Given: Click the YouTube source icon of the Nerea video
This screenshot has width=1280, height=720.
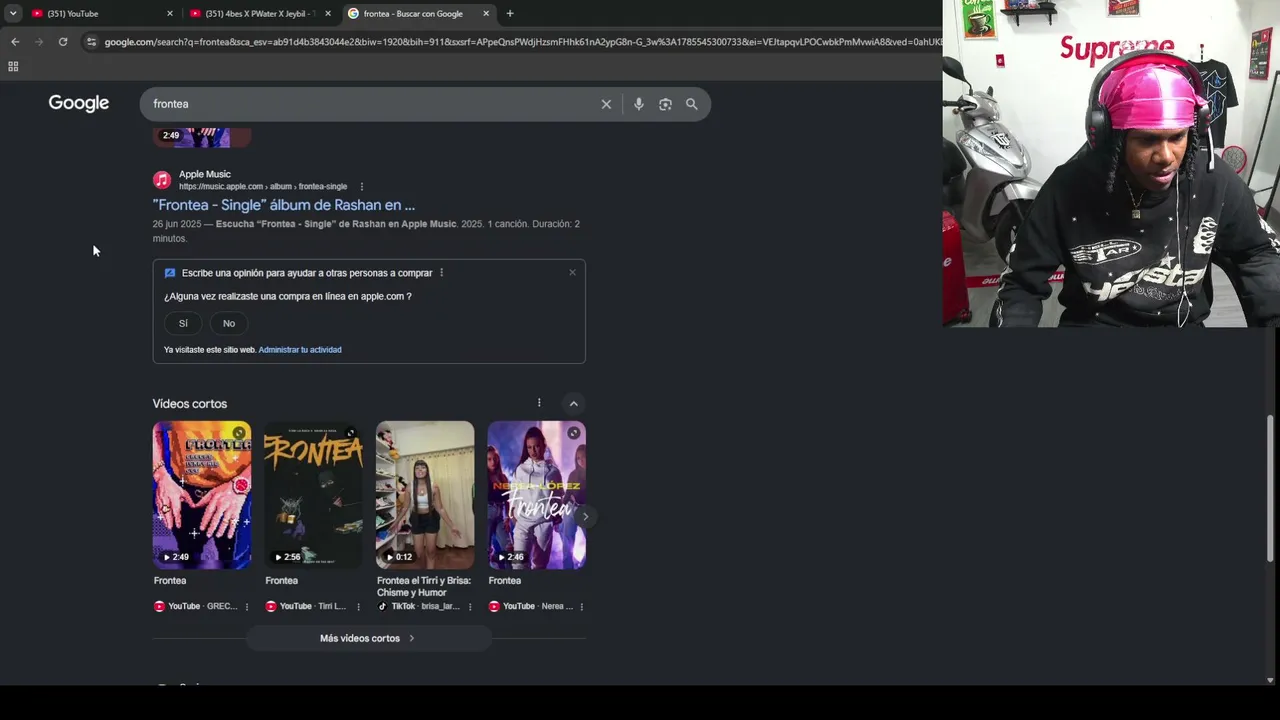Looking at the screenshot, I should [494, 606].
